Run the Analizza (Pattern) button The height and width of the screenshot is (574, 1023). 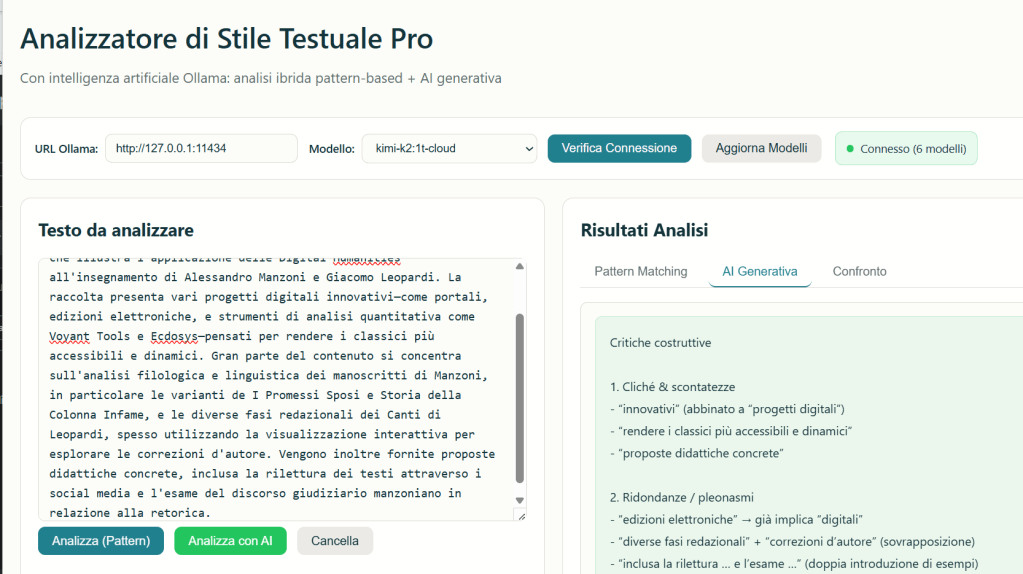point(101,541)
